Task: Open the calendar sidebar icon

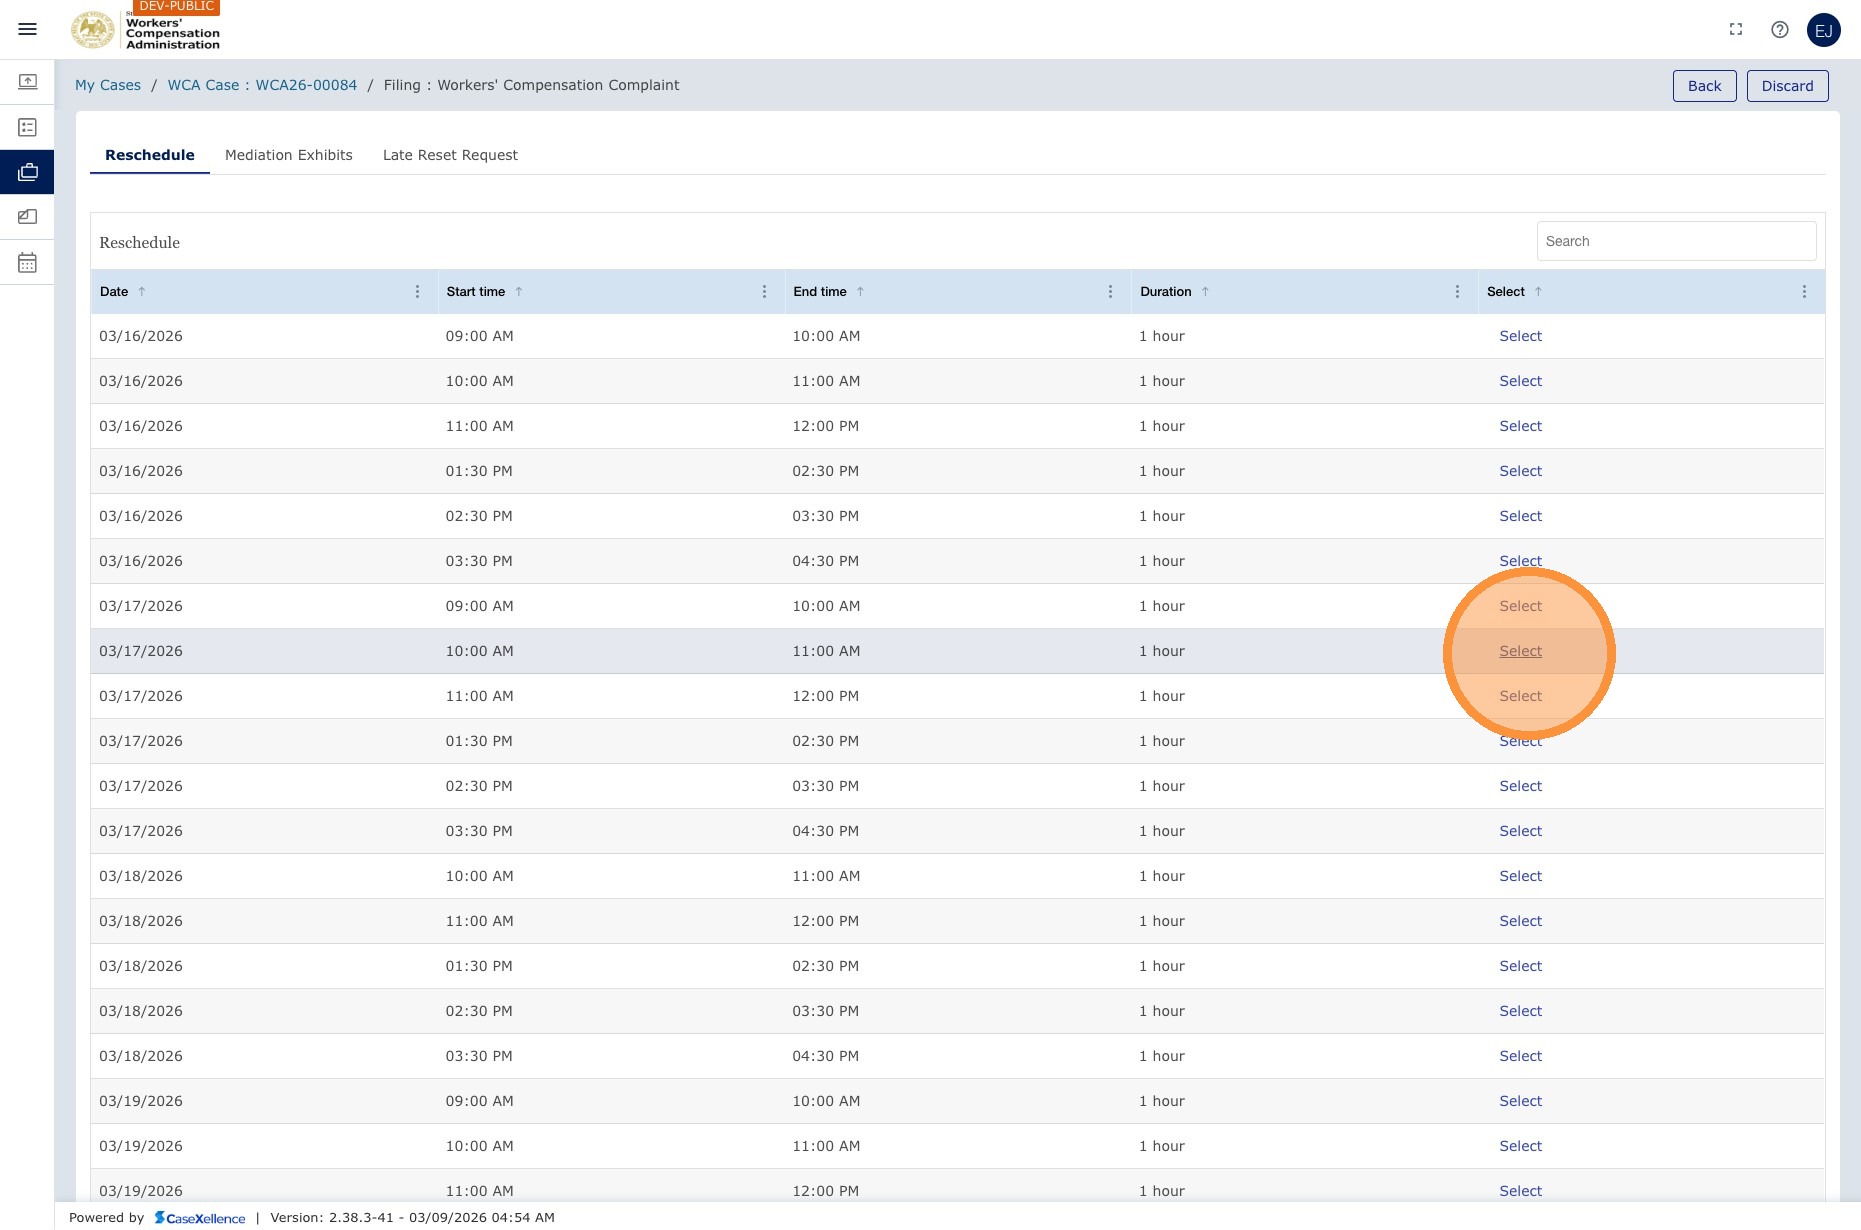Action: (28, 263)
